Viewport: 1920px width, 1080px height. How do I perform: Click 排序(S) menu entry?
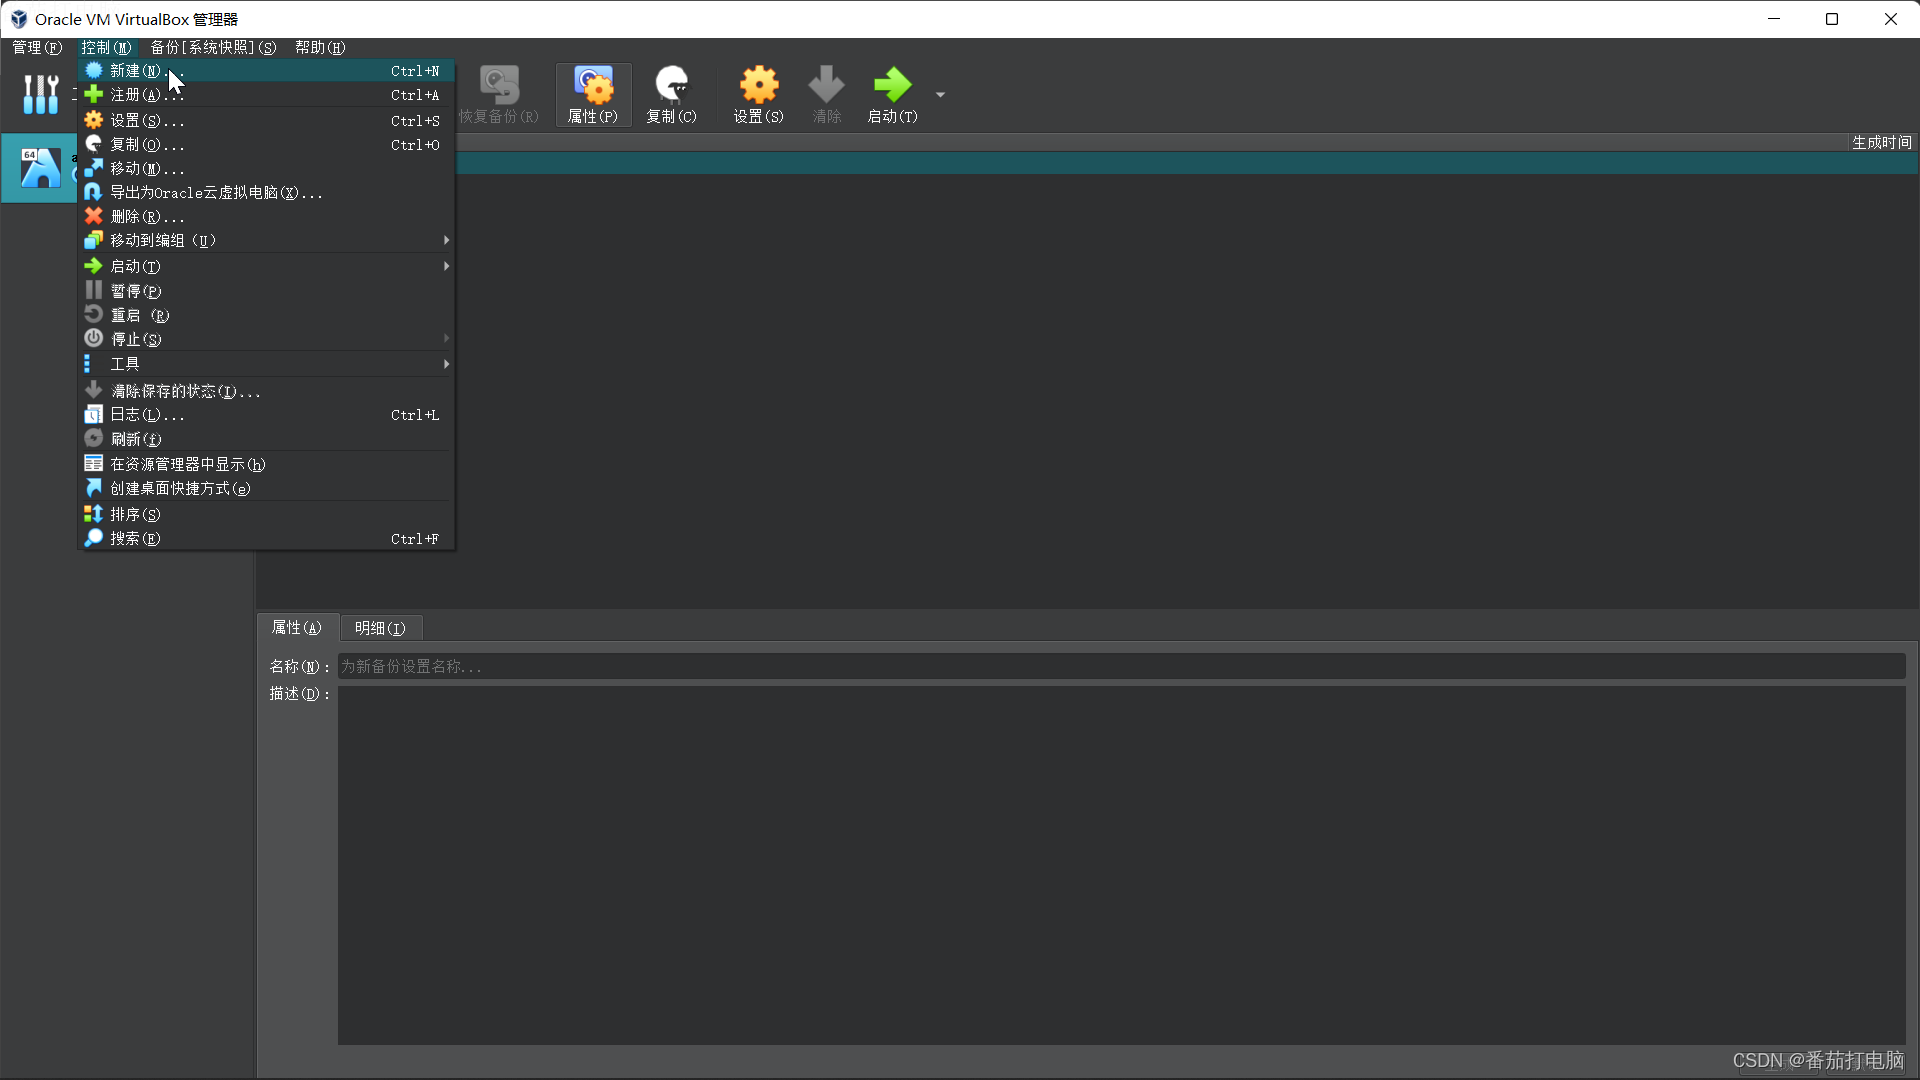(x=266, y=514)
